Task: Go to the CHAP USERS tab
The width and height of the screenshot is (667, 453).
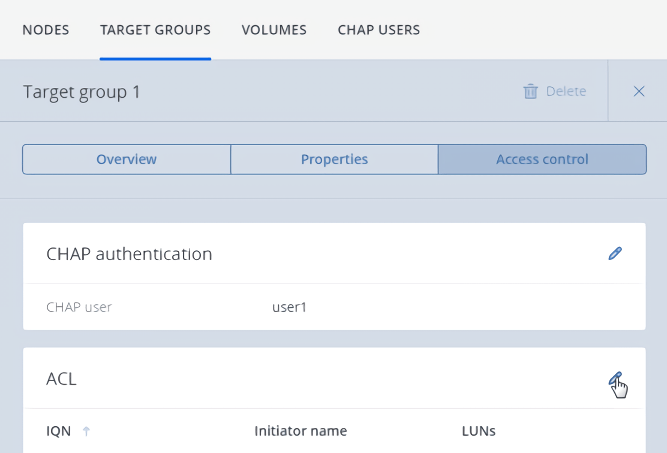Action: point(379,30)
